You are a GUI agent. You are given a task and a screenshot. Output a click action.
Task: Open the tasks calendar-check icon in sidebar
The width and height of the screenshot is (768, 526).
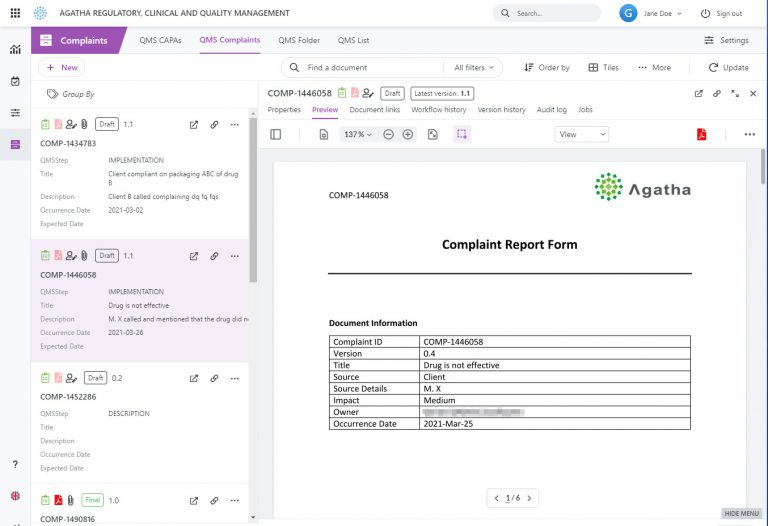coord(15,81)
